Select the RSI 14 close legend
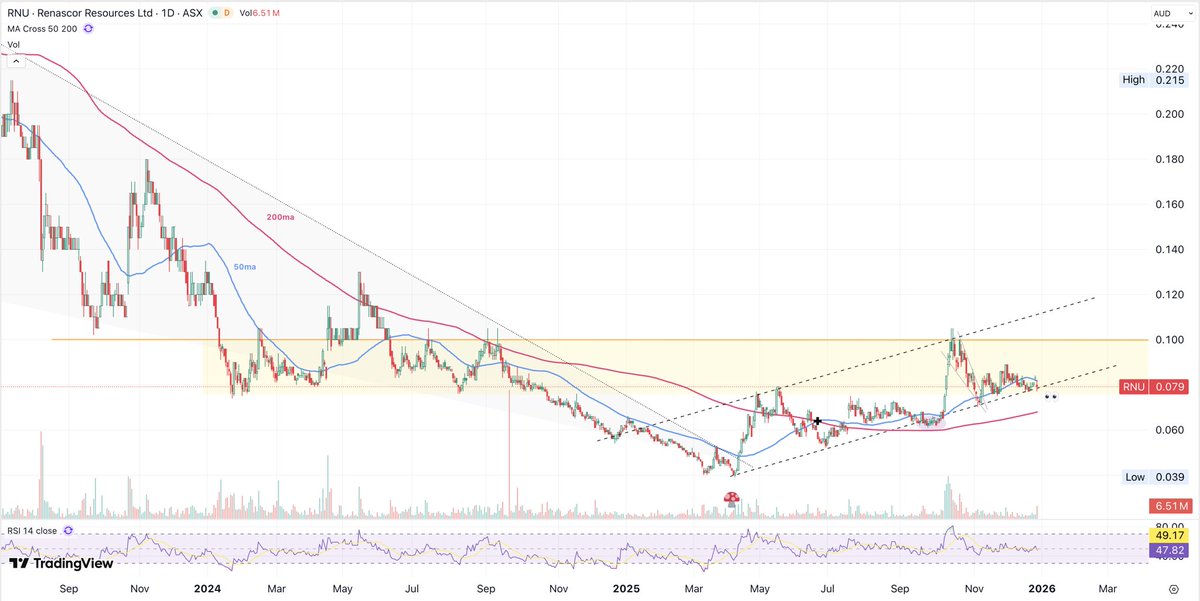1200x601 pixels. pos(32,530)
